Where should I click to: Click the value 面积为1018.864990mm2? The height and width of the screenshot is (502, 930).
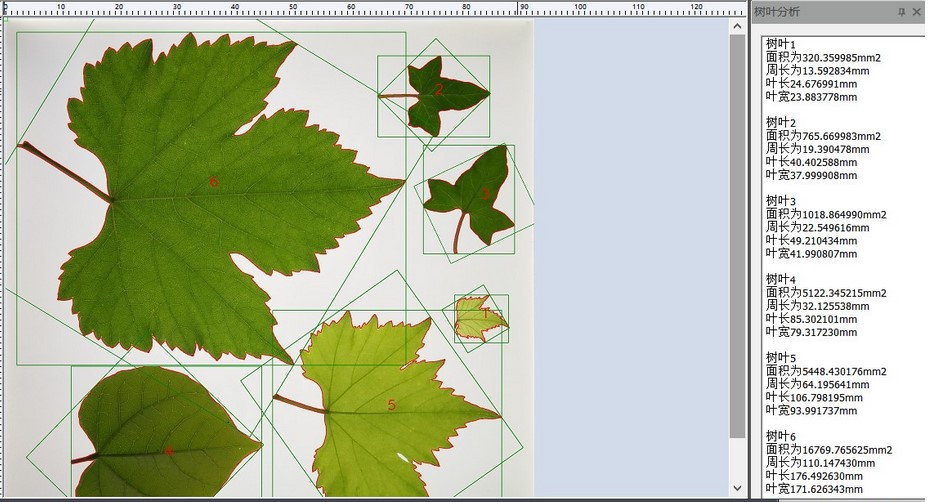826,214
